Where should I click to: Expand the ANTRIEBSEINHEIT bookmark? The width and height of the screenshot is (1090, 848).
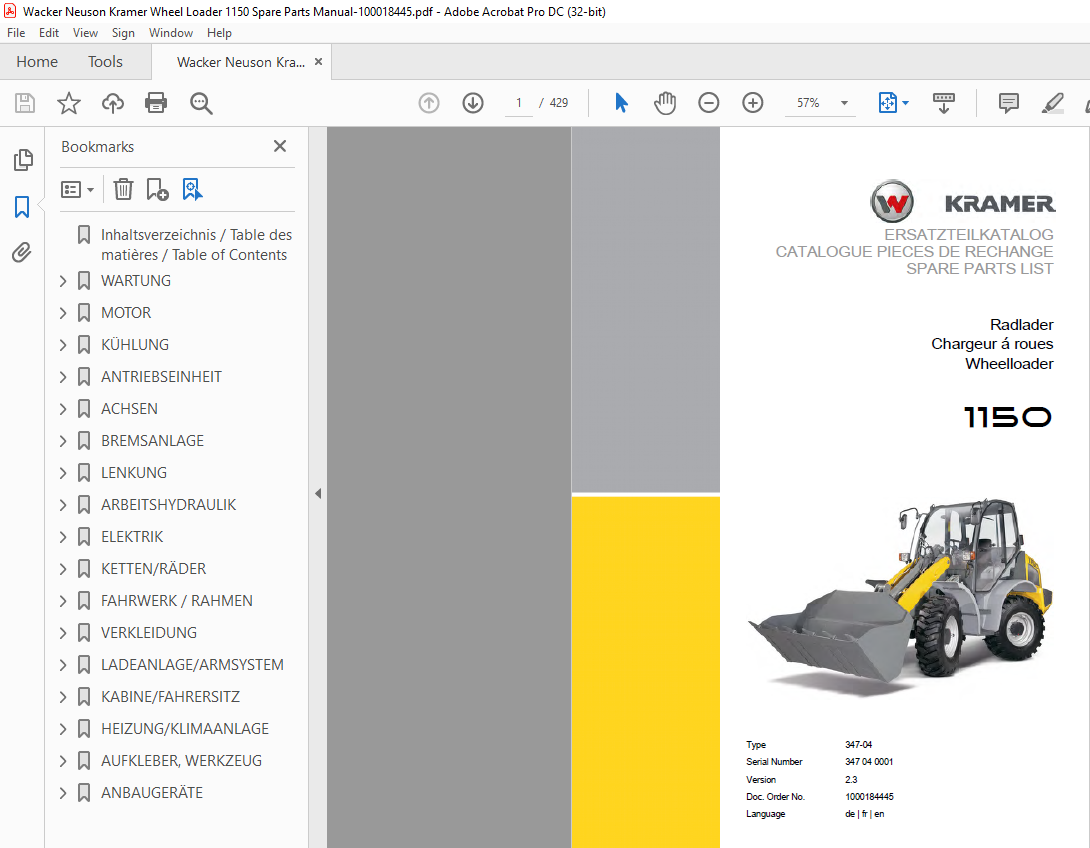coord(63,377)
